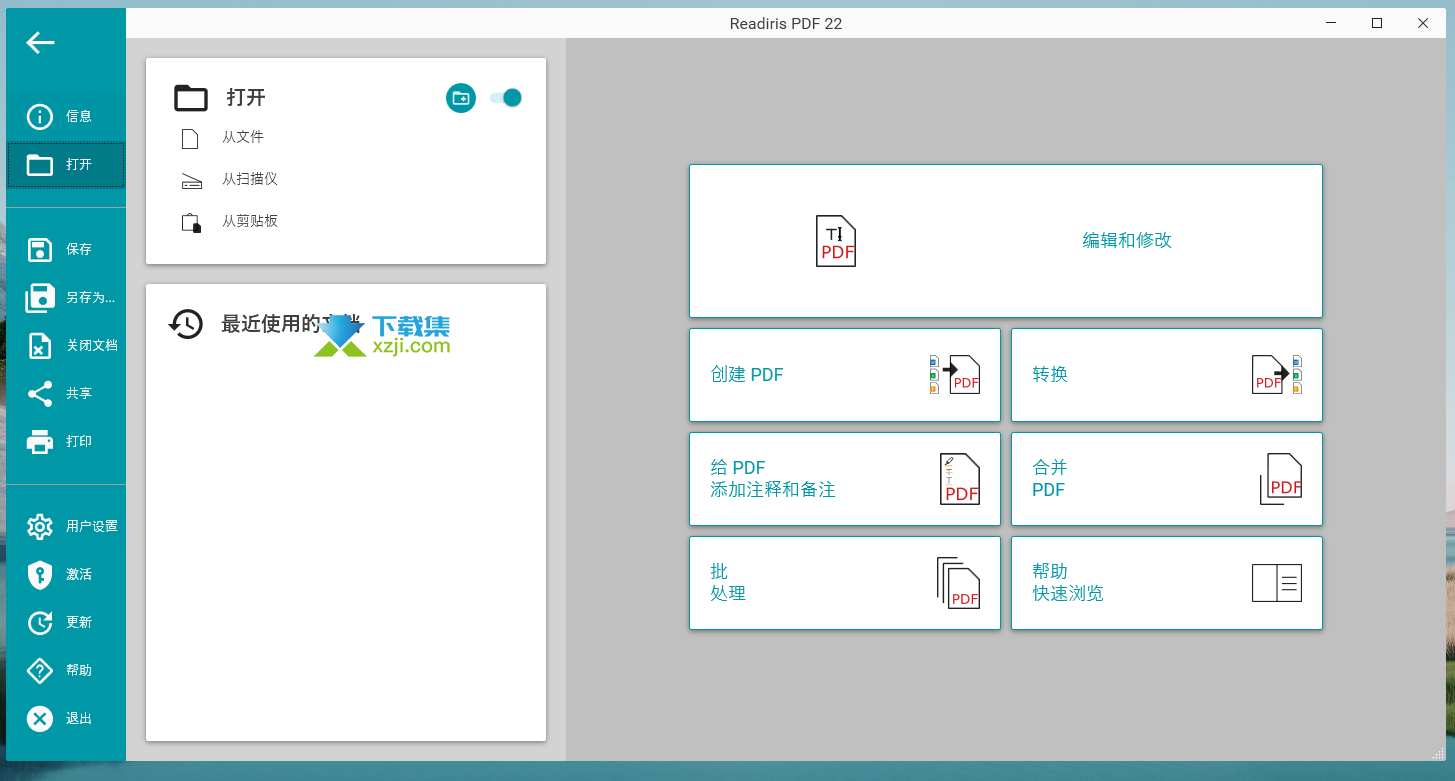Click the Readiris PDF 22 title

pyautogui.click(x=786, y=23)
